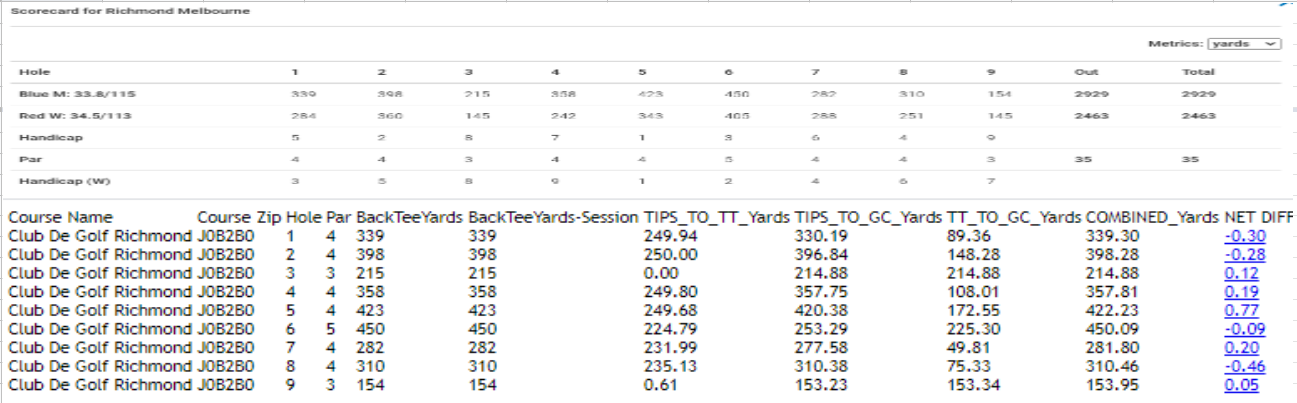Follow the -0.09 NET DIFF link

tap(1241, 330)
